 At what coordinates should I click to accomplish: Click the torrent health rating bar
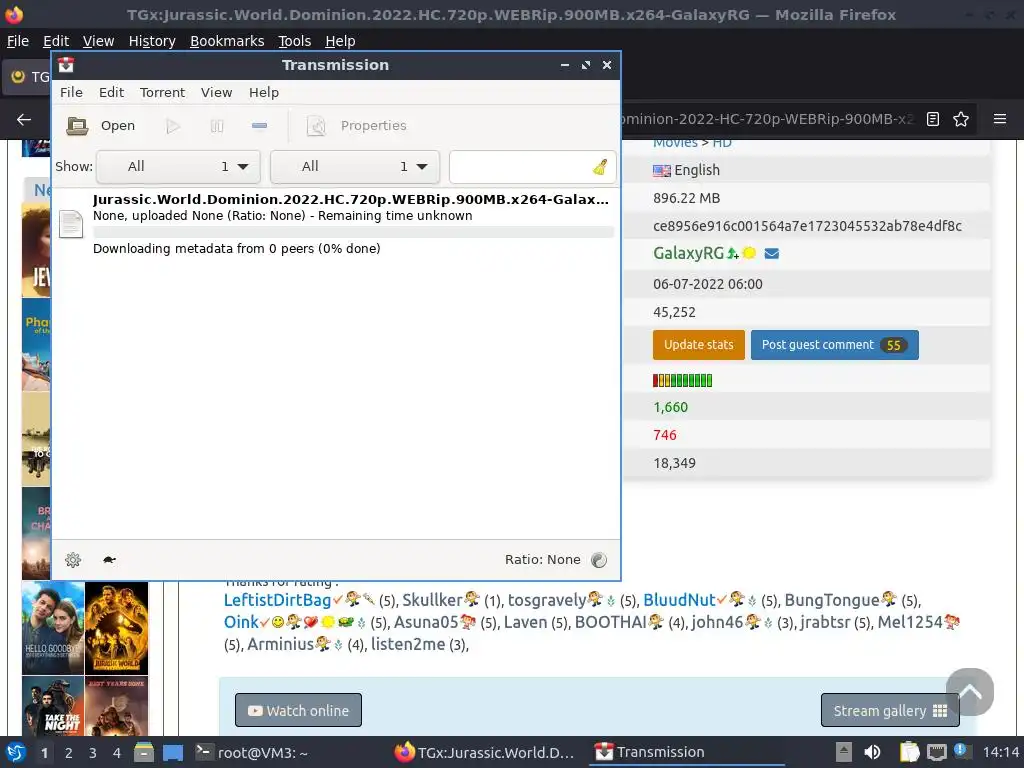[x=682, y=380]
